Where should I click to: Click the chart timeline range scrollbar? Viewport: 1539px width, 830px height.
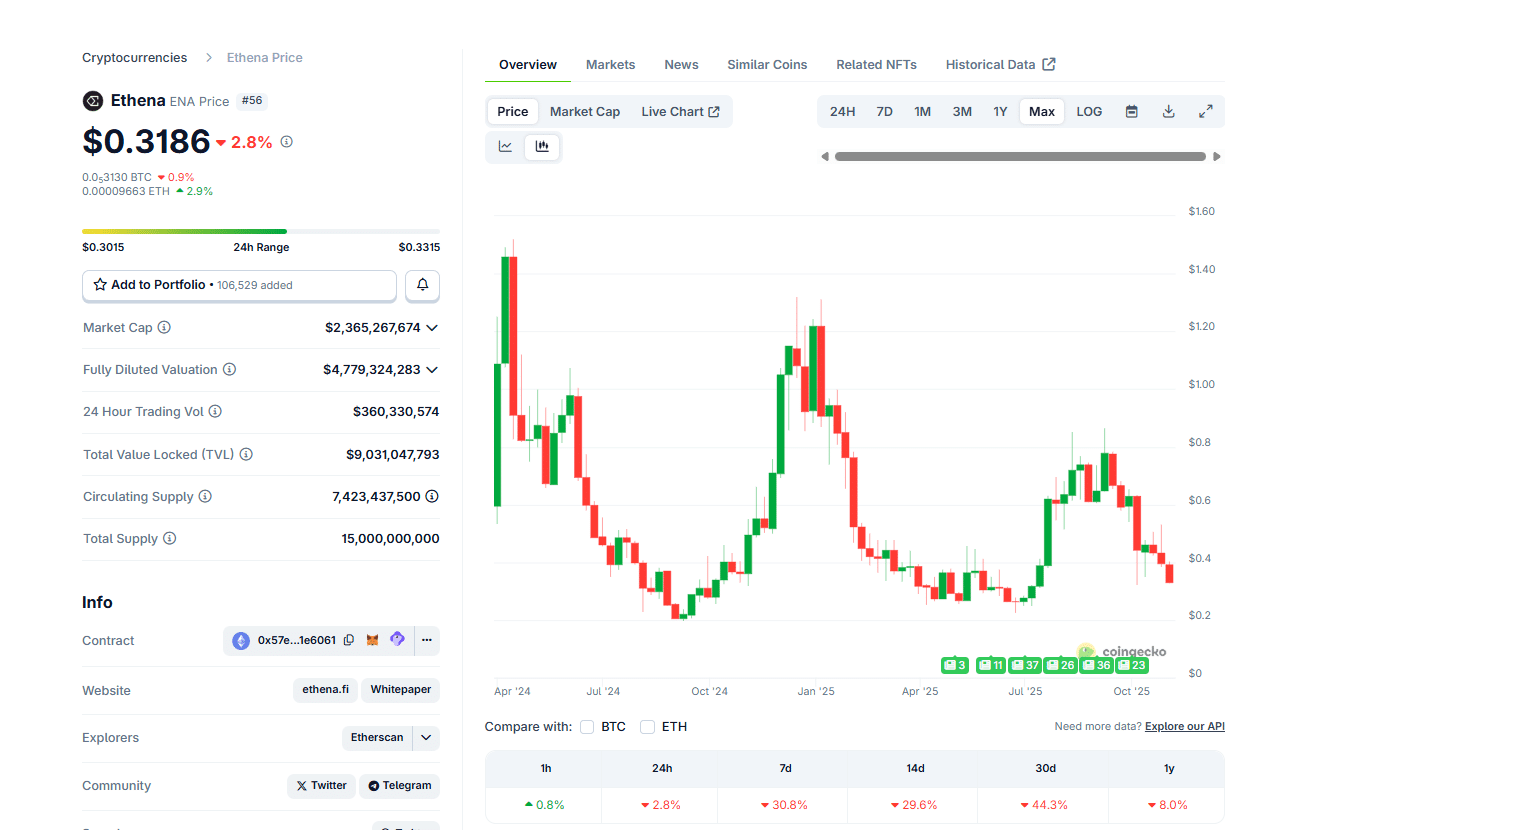1020,156
